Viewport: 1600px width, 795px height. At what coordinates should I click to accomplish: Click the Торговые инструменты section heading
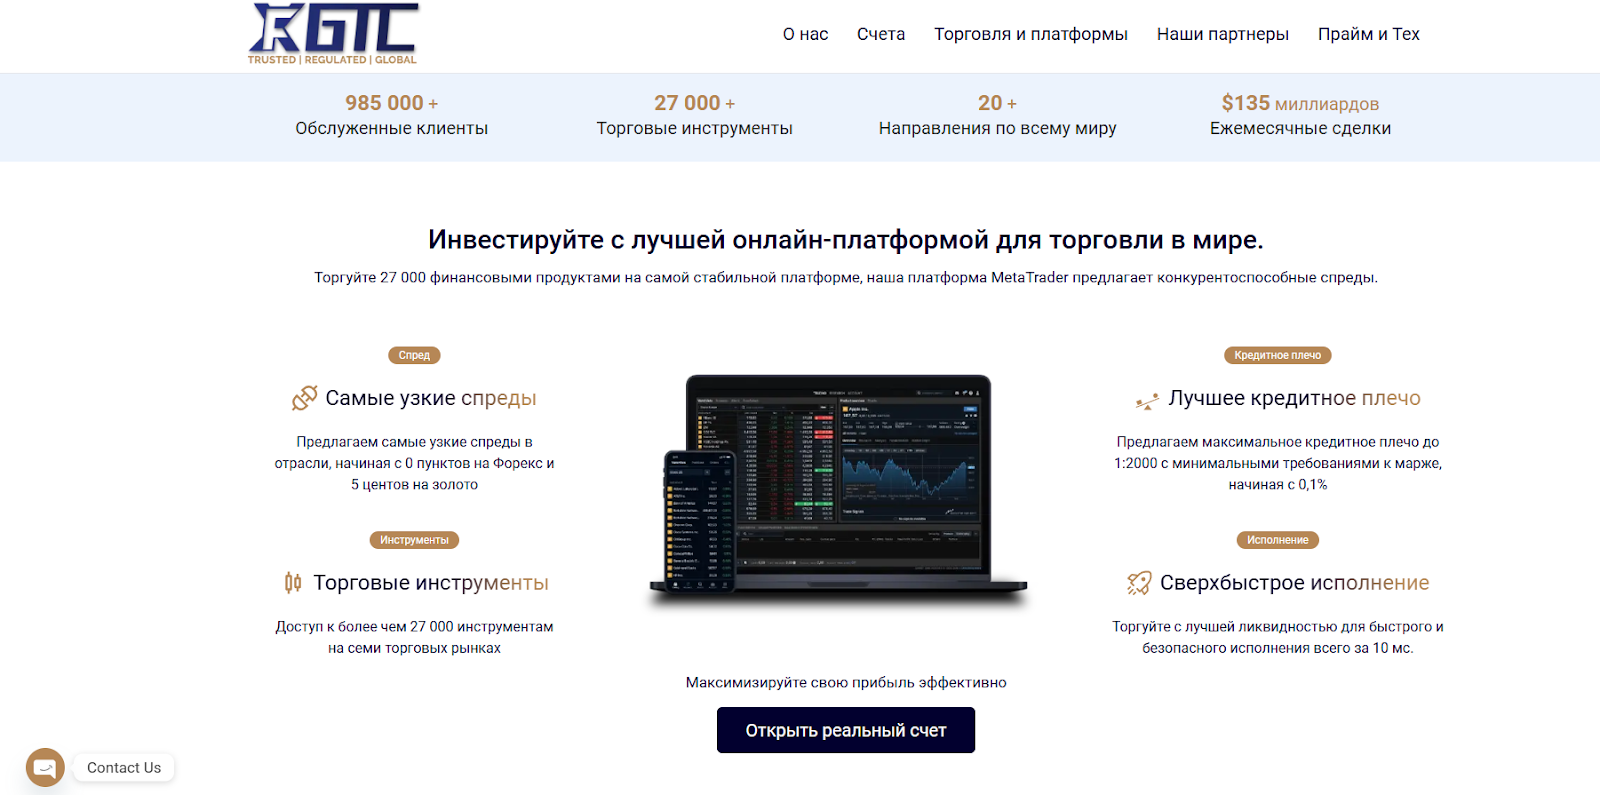click(x=431, y=583)
